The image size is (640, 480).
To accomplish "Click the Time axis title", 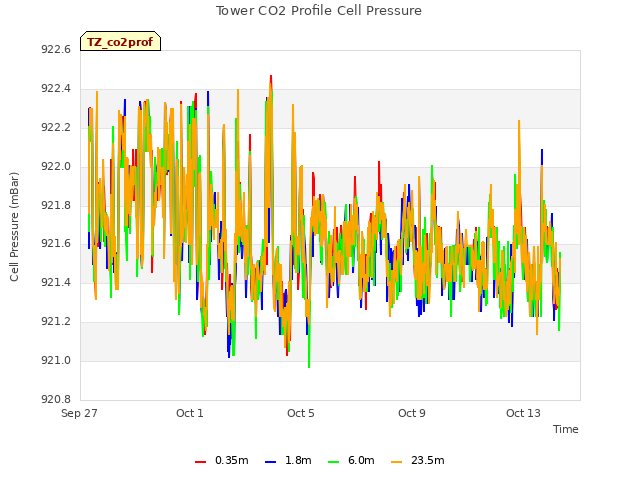I will point(566,429).
